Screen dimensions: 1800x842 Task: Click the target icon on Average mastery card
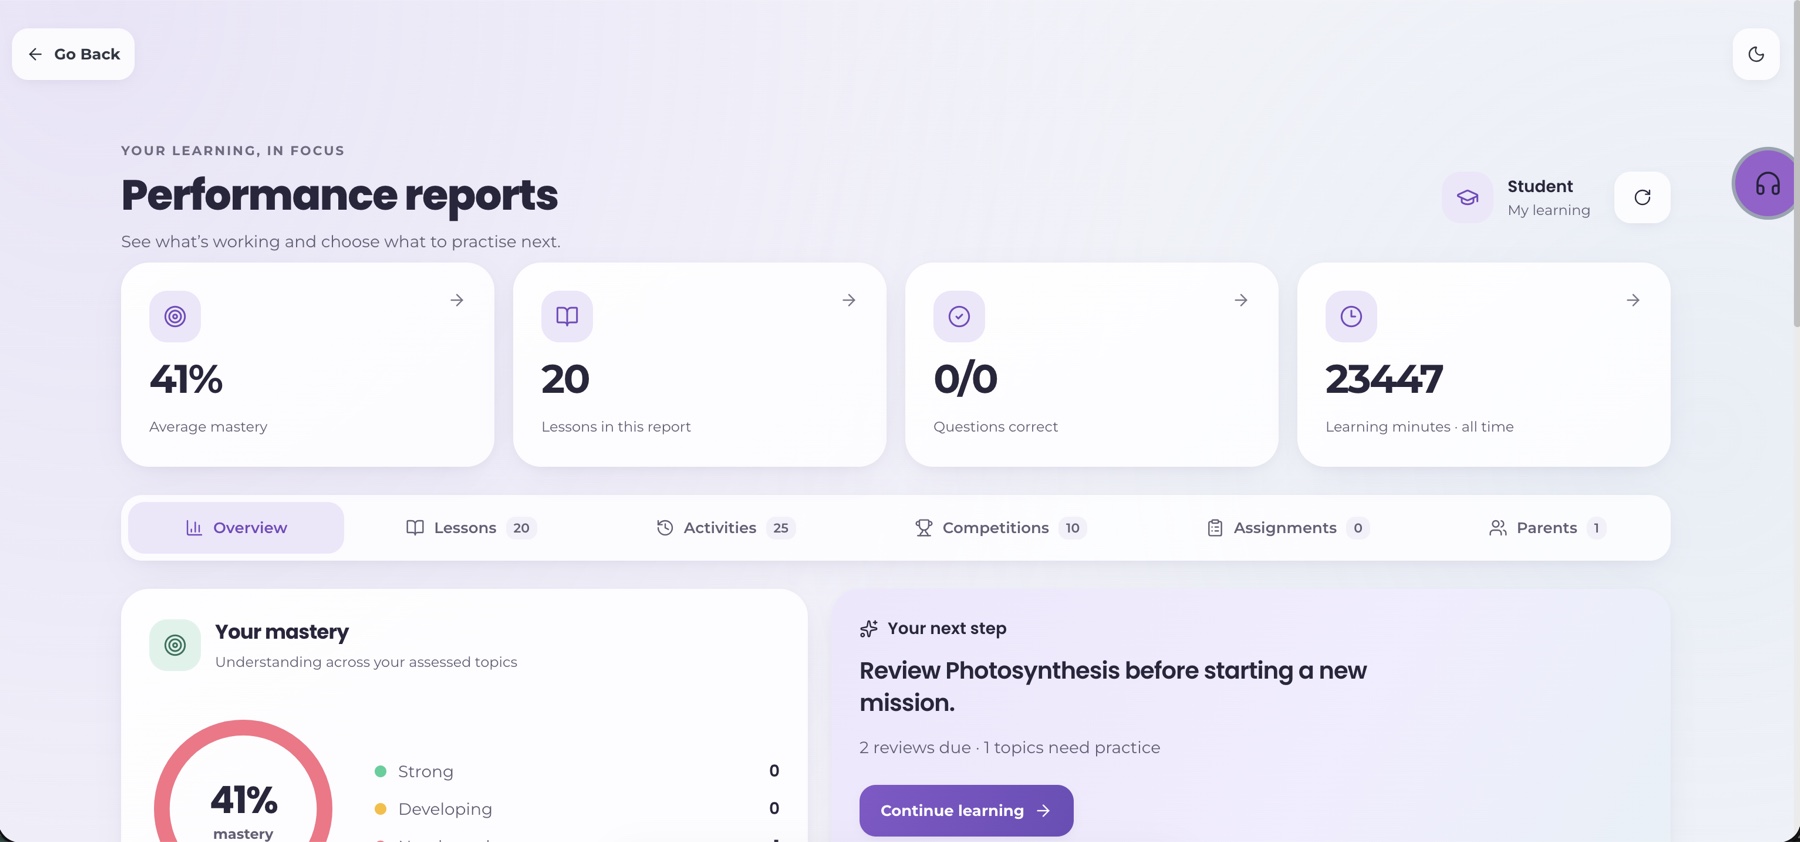(x=175, y=316)
